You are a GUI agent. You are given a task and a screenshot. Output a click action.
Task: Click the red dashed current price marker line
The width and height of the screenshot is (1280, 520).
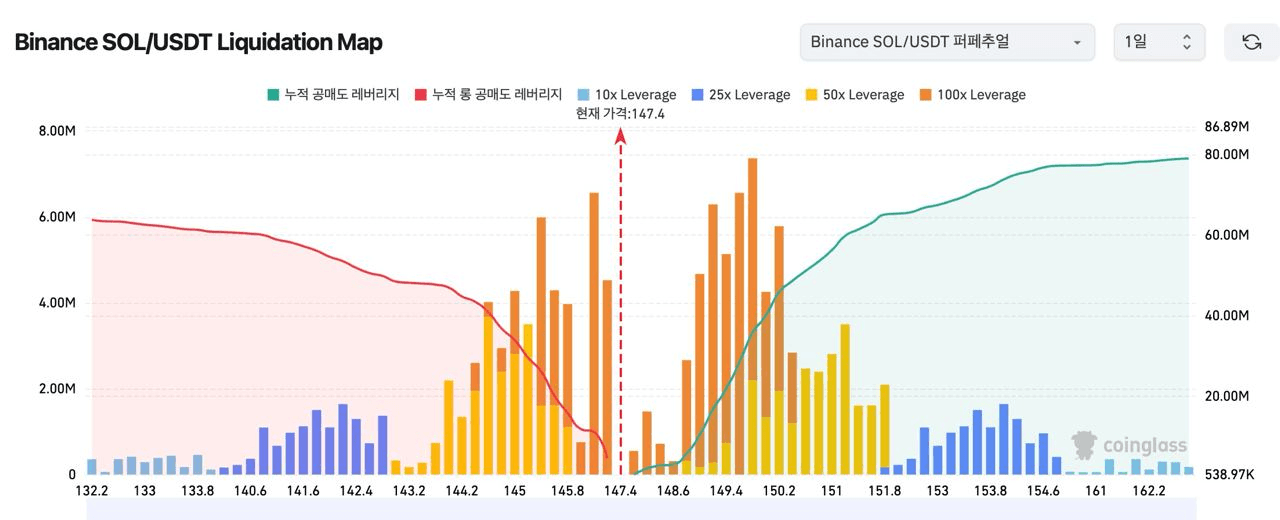(x=621, y=300)
